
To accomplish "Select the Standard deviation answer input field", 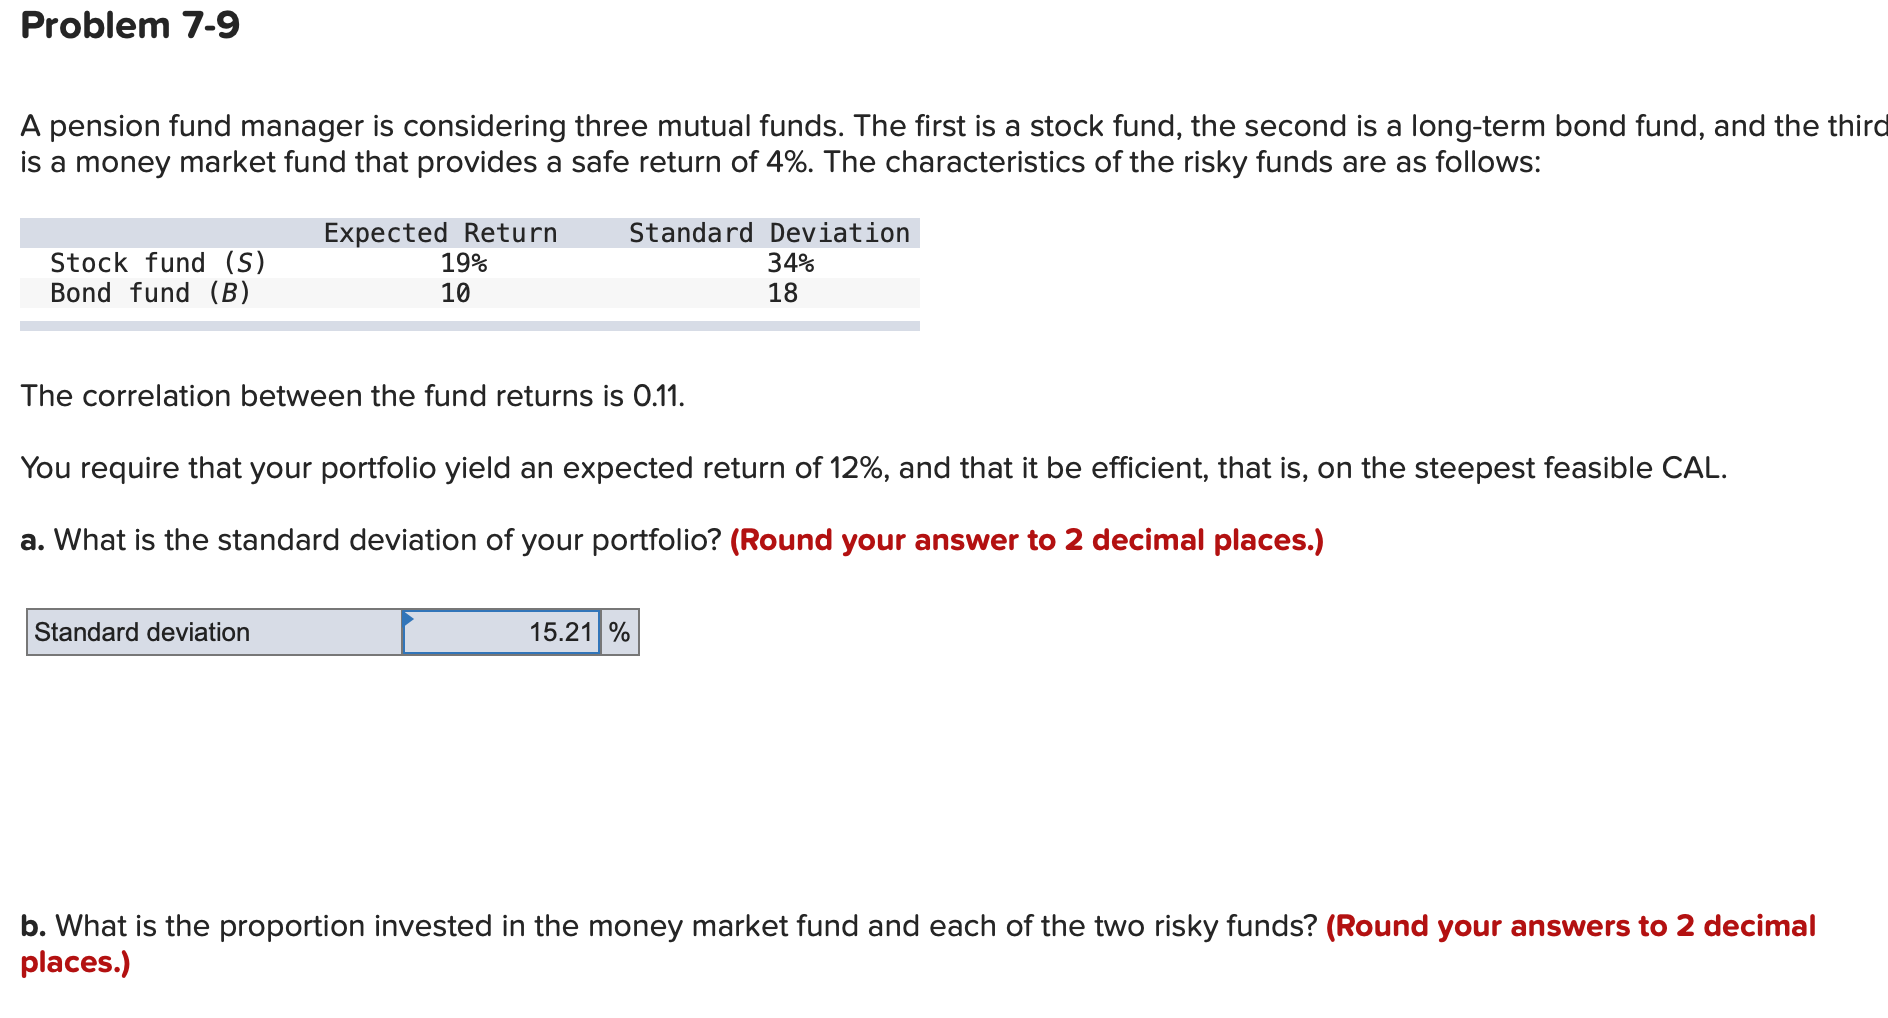I will 500,631.
